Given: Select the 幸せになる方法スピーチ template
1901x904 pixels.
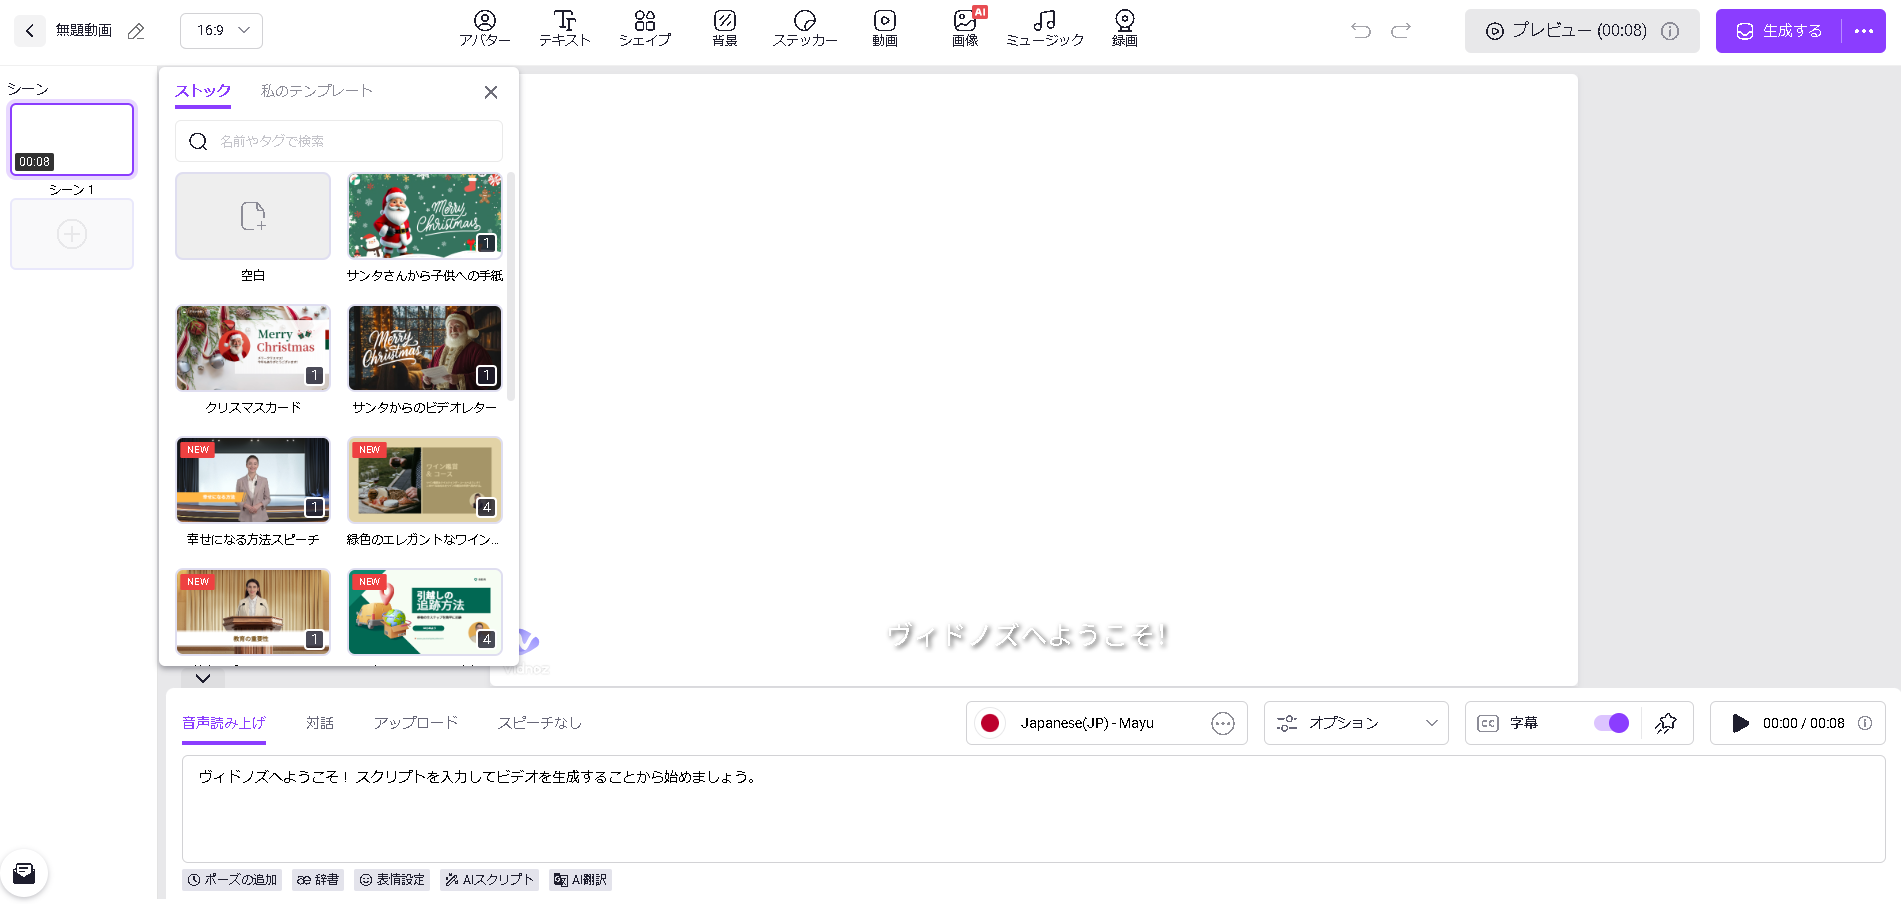Looking at the screenshot, I should 253,480.
